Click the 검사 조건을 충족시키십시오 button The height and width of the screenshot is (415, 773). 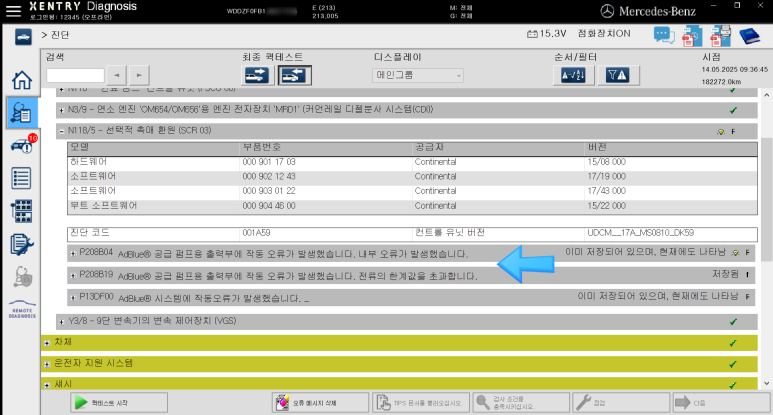(x=521, y=403)
